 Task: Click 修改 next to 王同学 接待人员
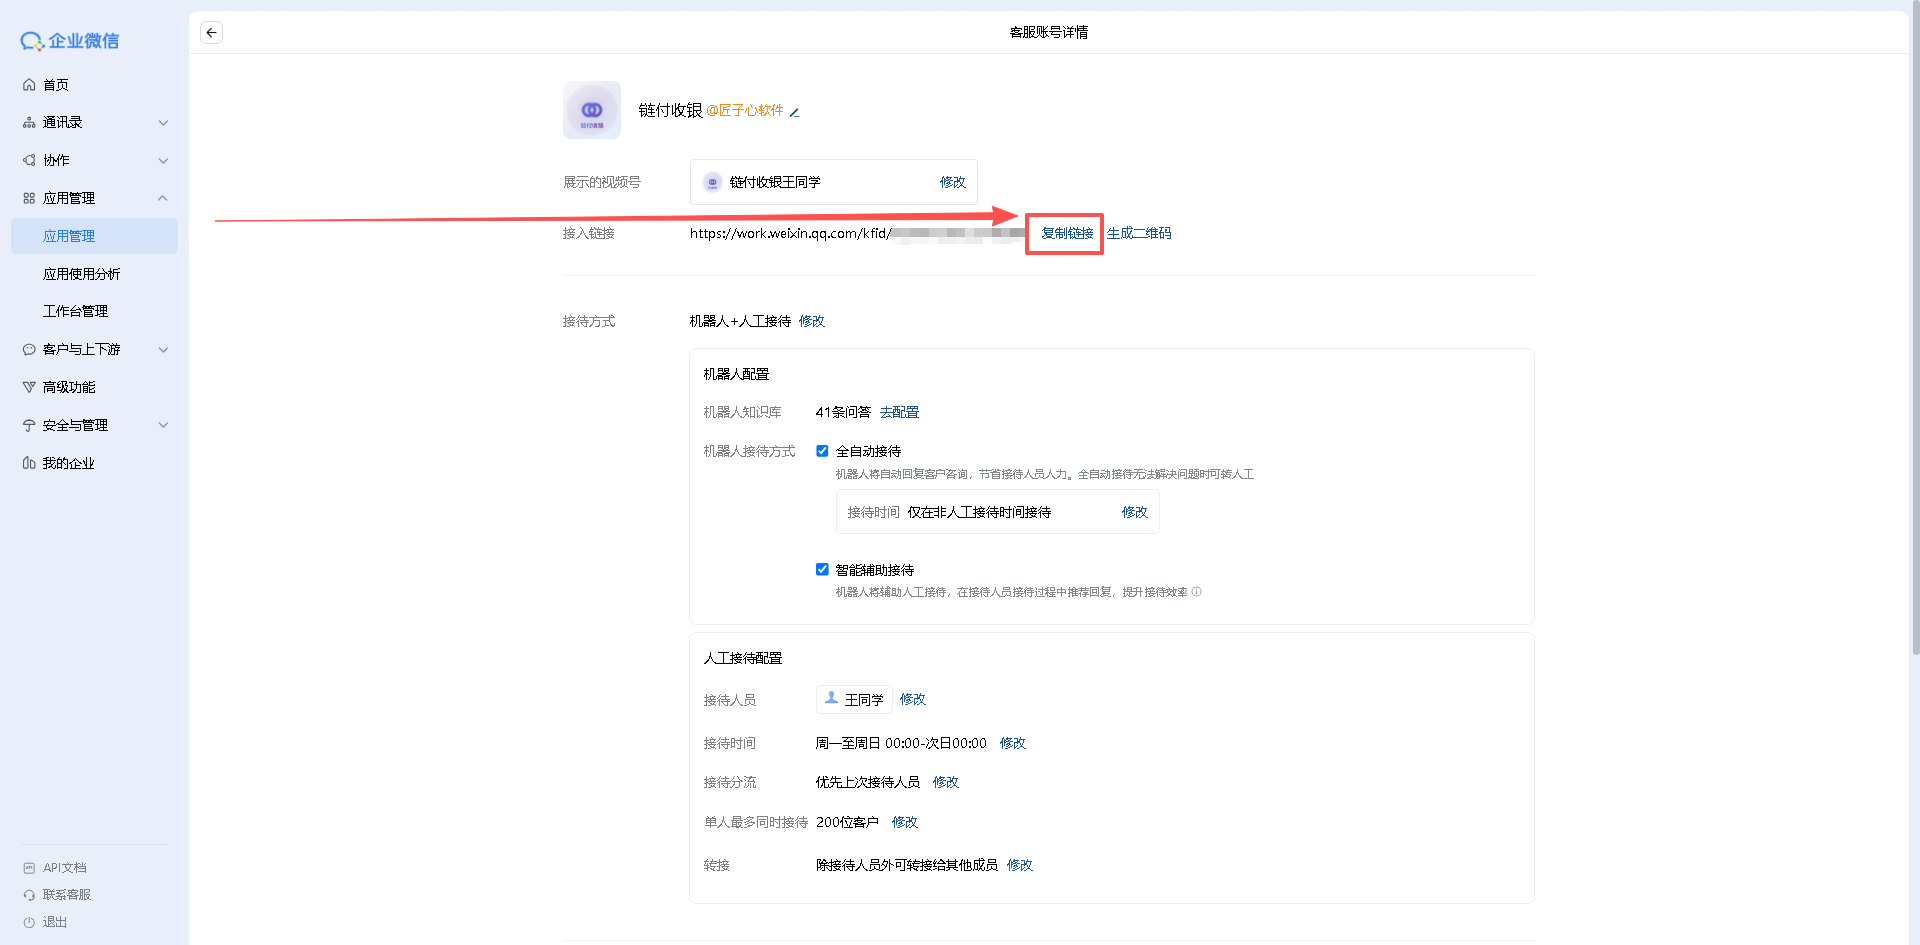(912, 699)
